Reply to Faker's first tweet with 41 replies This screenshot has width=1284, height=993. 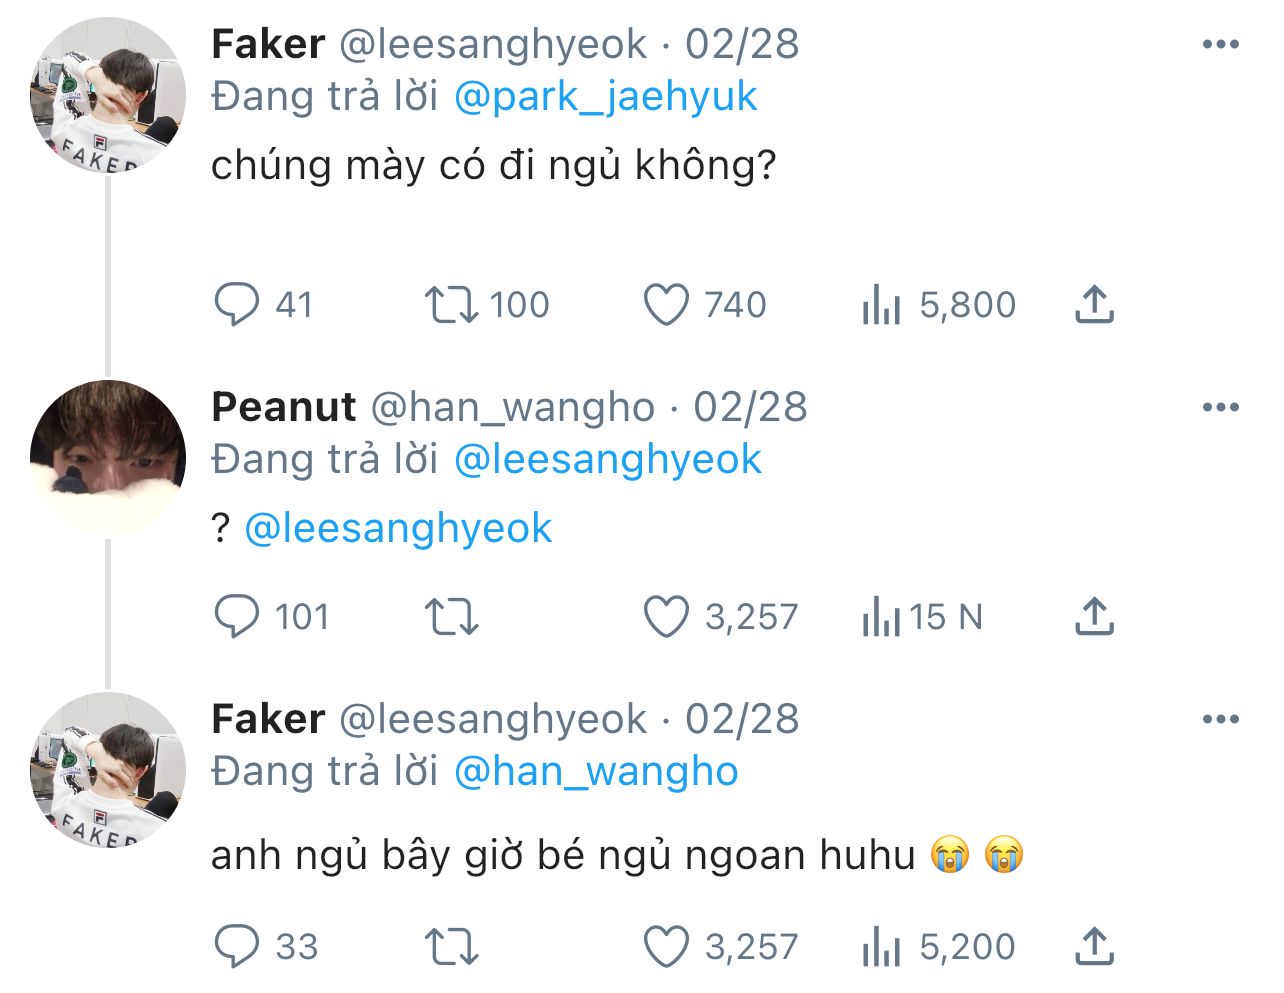[237, 305]
